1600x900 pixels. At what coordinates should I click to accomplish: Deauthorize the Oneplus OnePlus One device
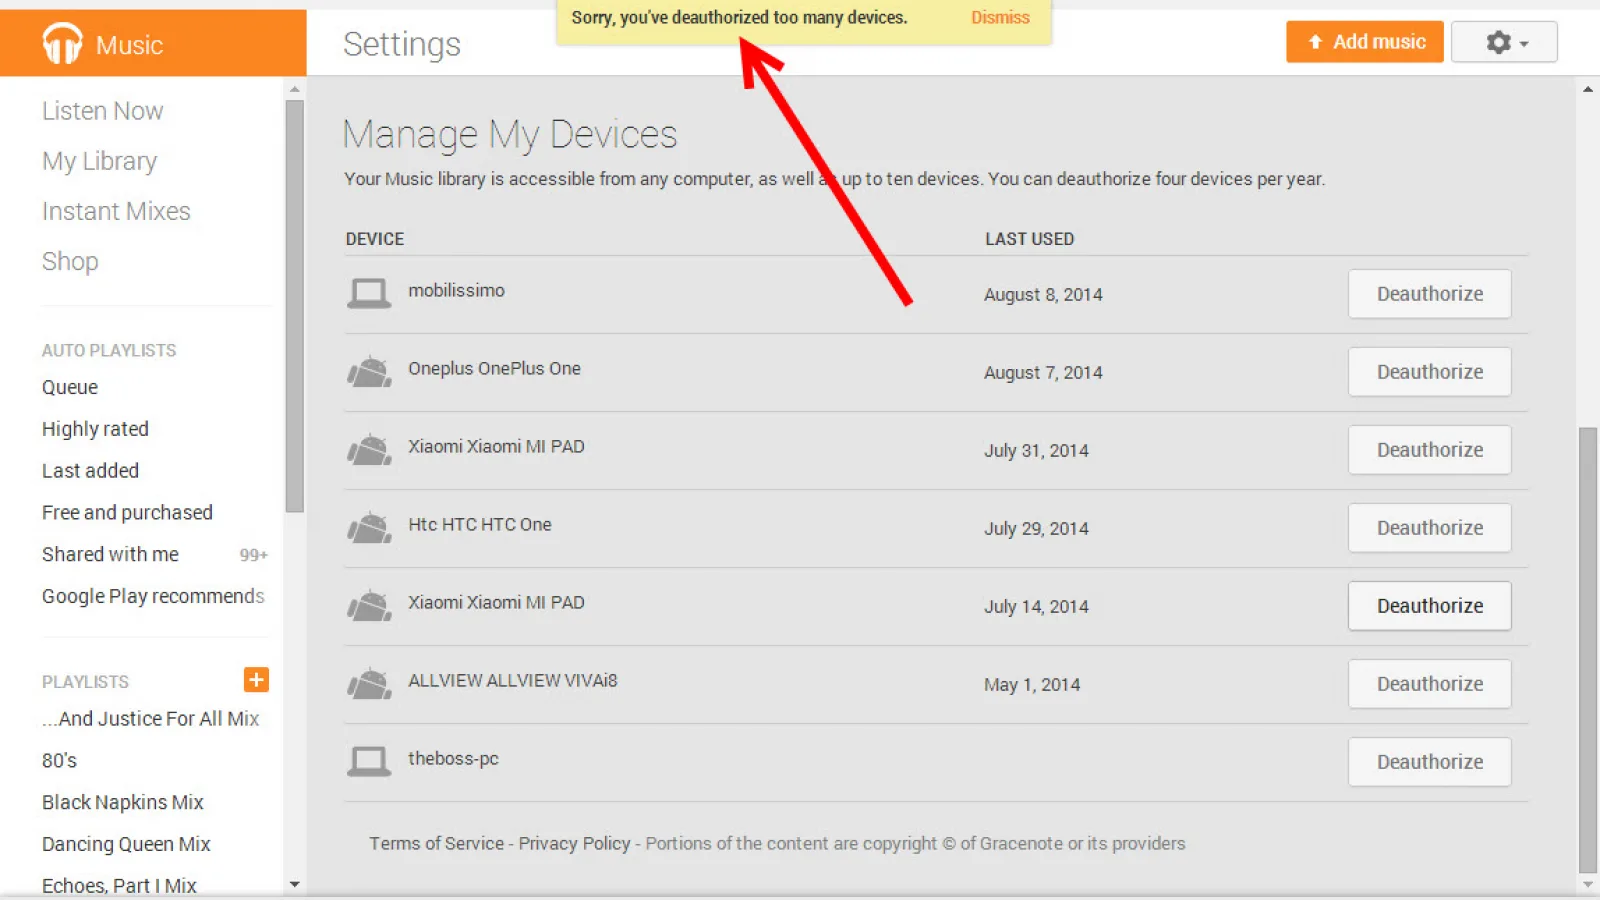1429,372
